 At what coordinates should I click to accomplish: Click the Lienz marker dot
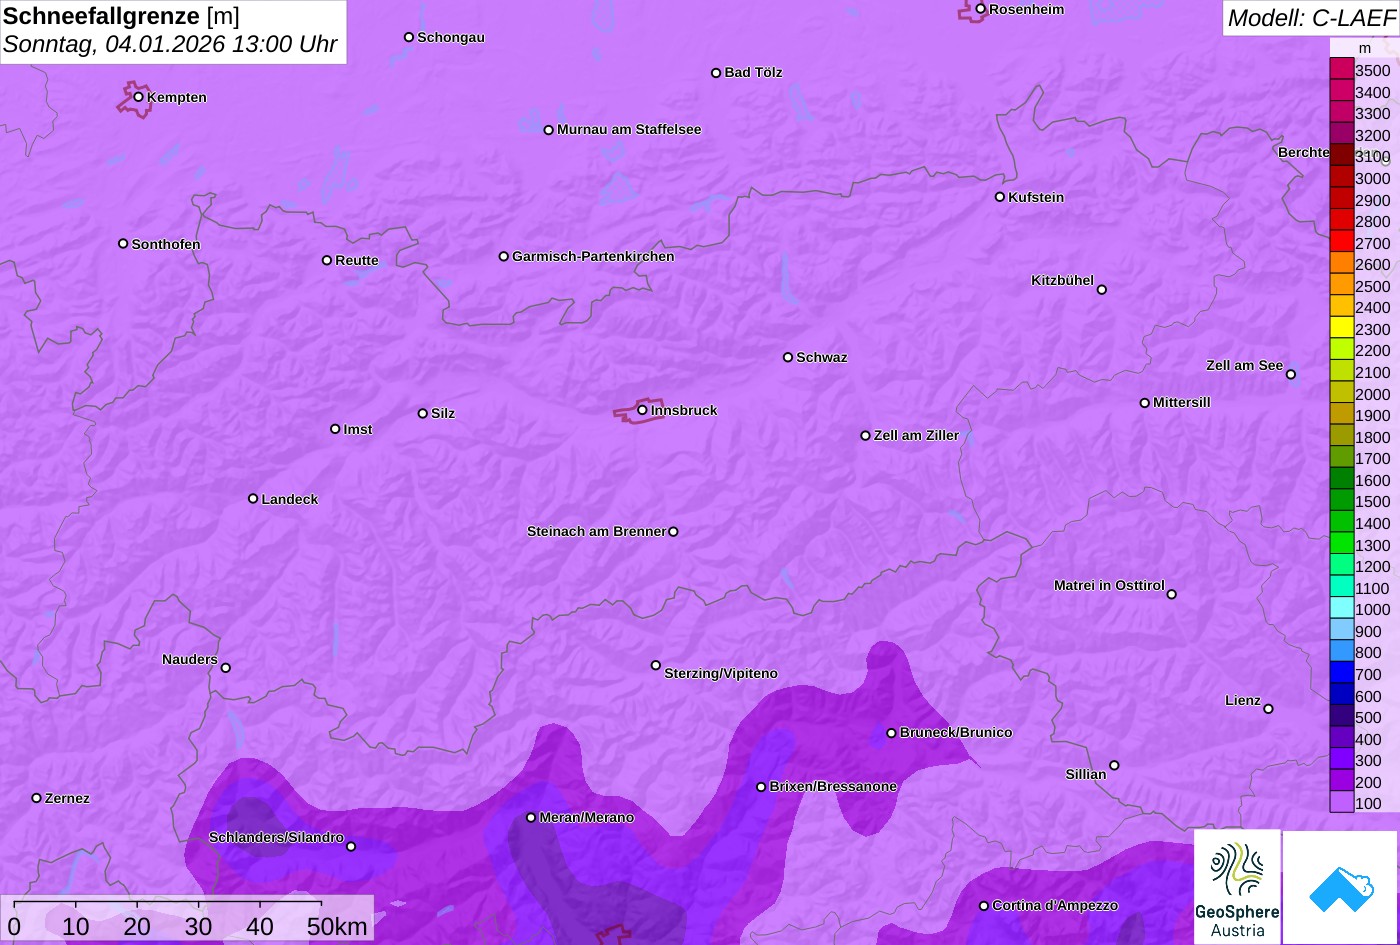[1268, 709]
